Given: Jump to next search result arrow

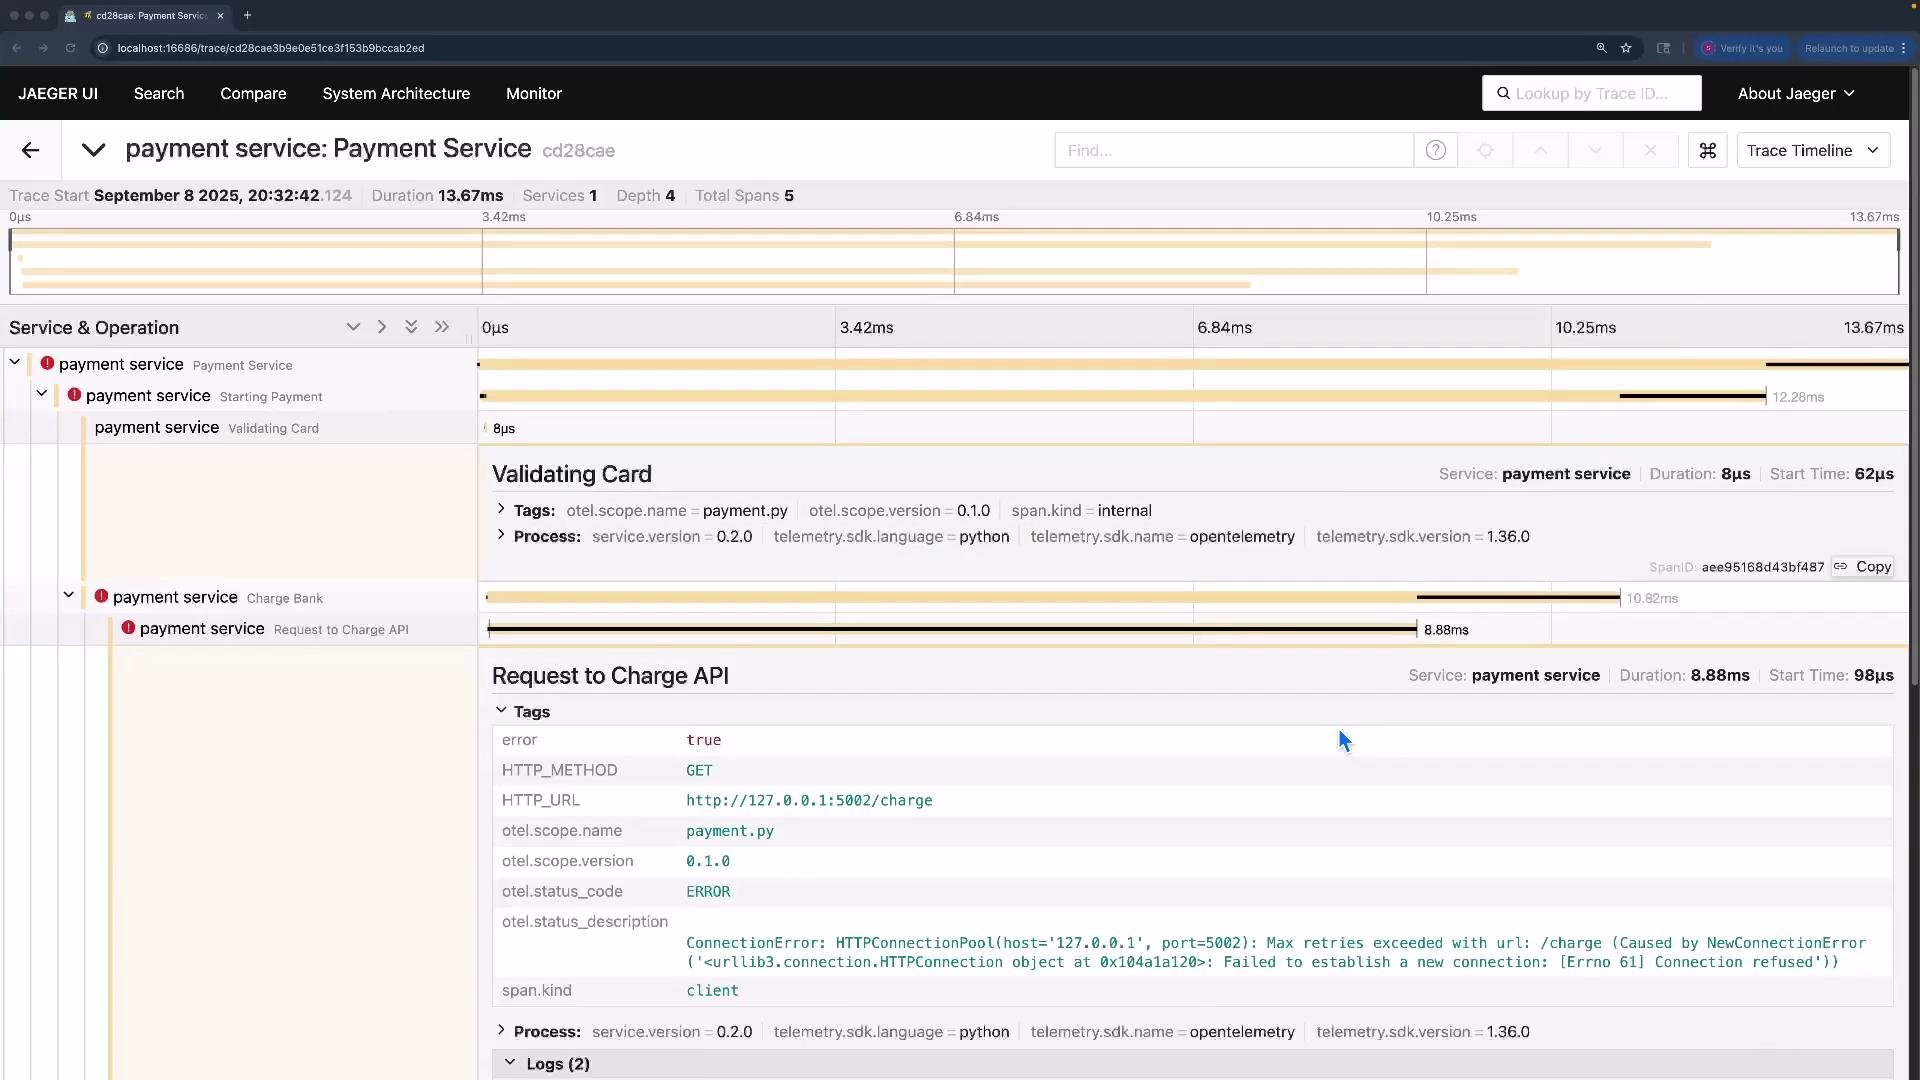Looking at the screenshot, I should (1595, 150).
